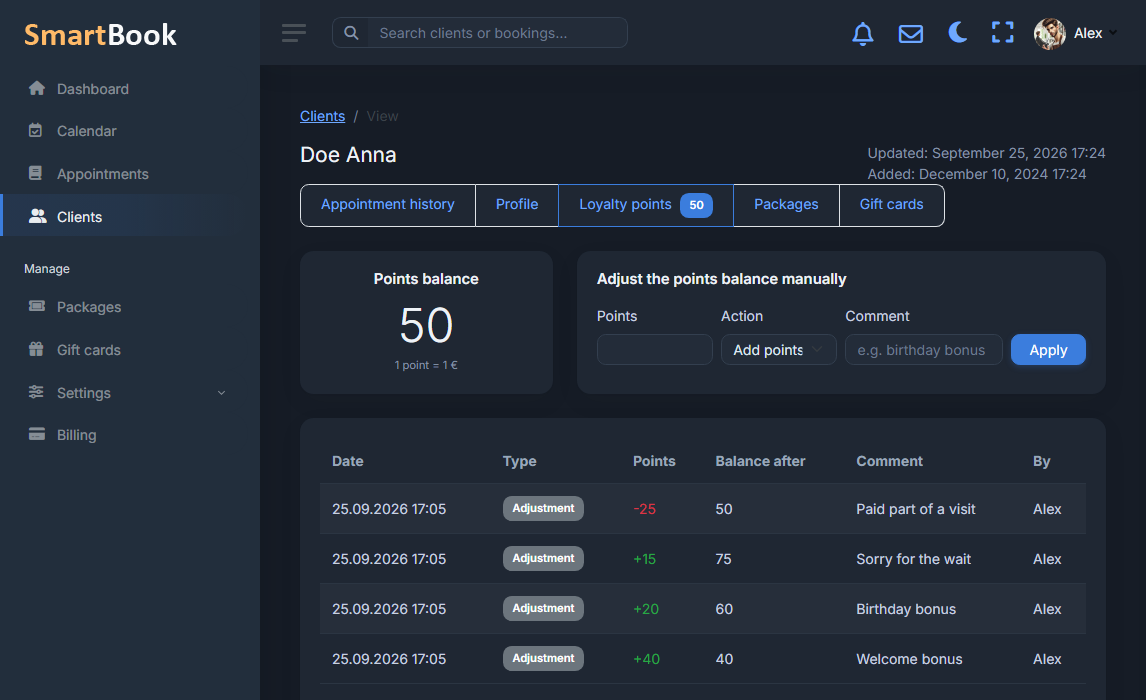Click the SmartBook logo

(100, 34)
